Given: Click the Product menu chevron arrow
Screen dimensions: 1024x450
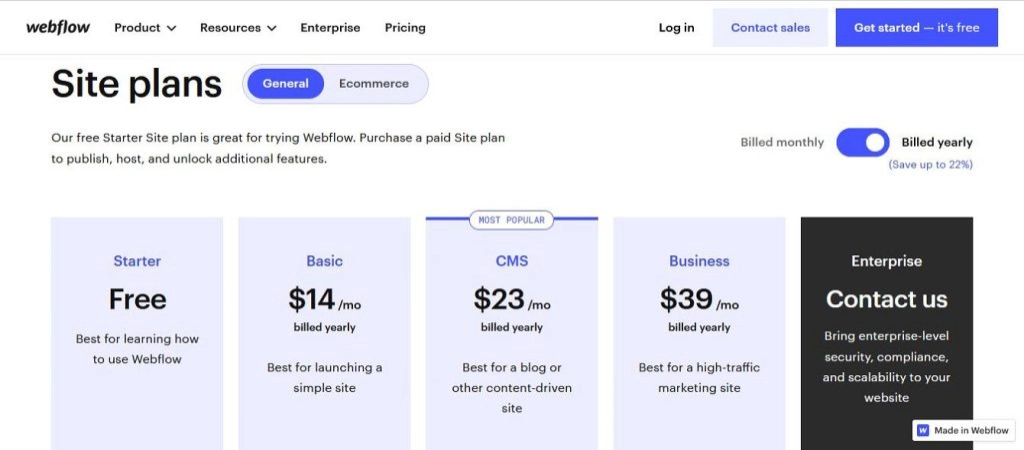Looking at the screenshot, I should point(172,28).
